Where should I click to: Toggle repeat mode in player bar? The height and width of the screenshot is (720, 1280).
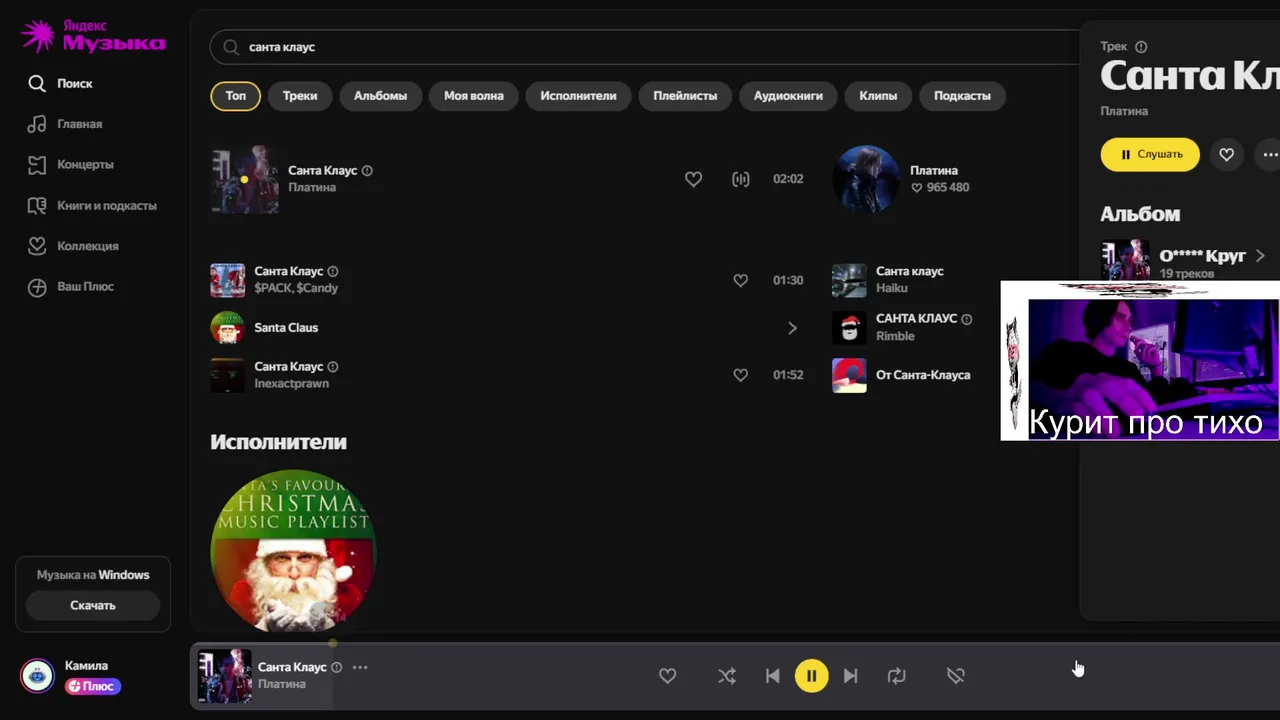(896, 676)
